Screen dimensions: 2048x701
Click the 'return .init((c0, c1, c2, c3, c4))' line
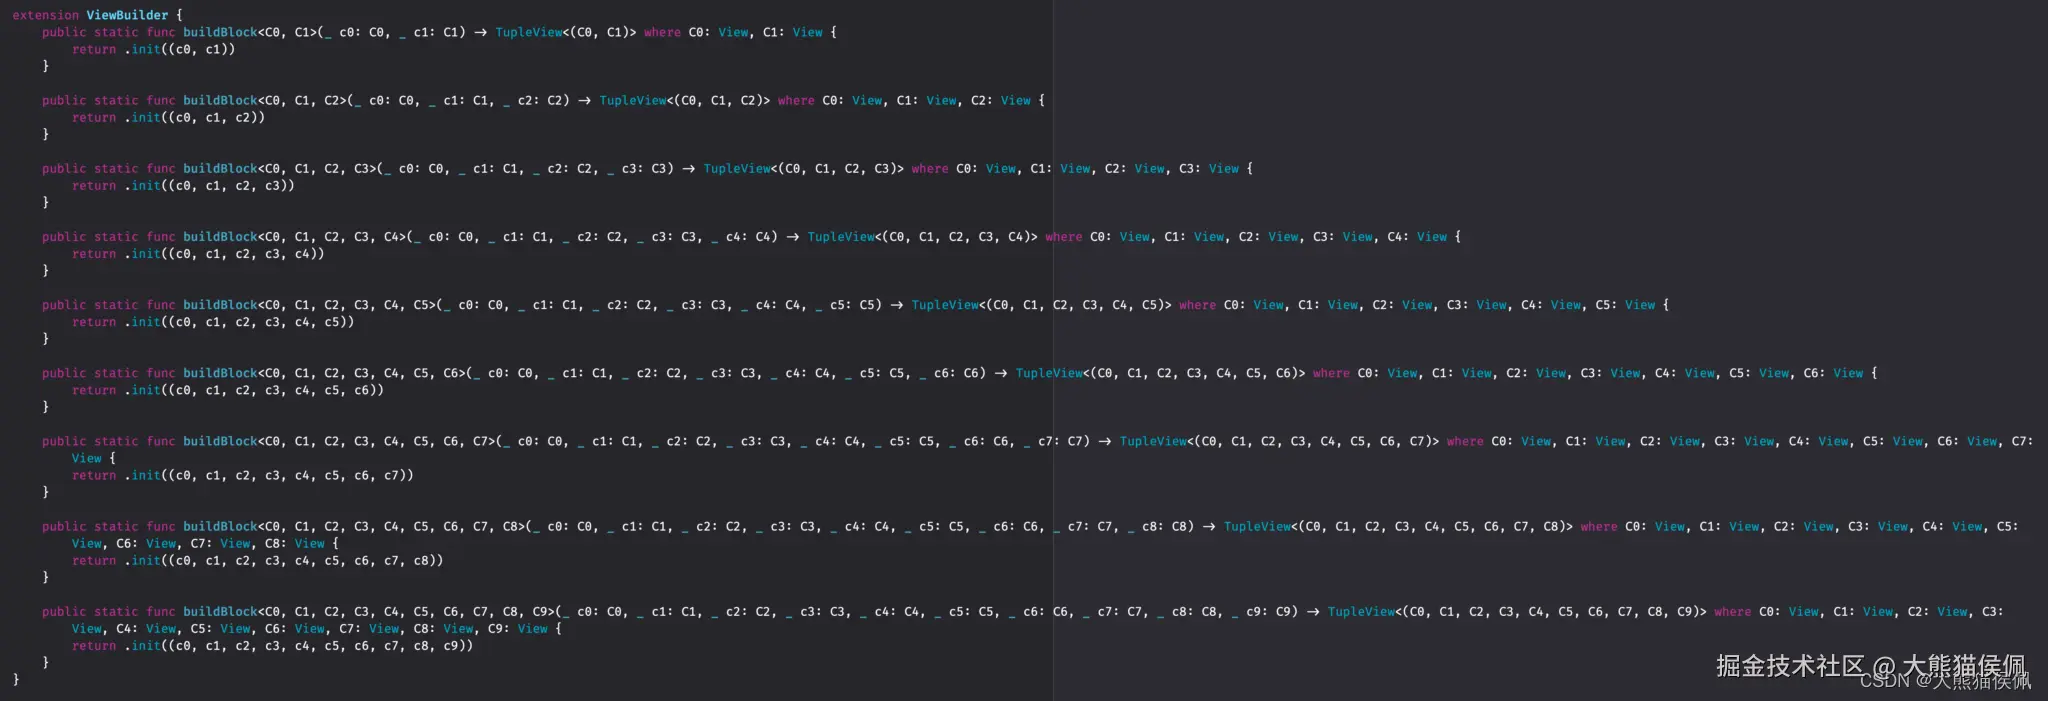[198, 253]
